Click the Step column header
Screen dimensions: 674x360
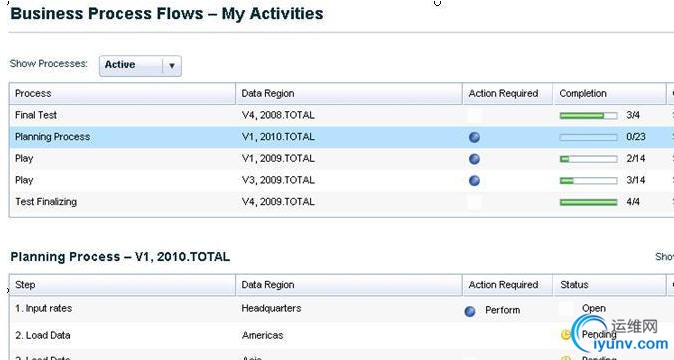coord(123,285)
